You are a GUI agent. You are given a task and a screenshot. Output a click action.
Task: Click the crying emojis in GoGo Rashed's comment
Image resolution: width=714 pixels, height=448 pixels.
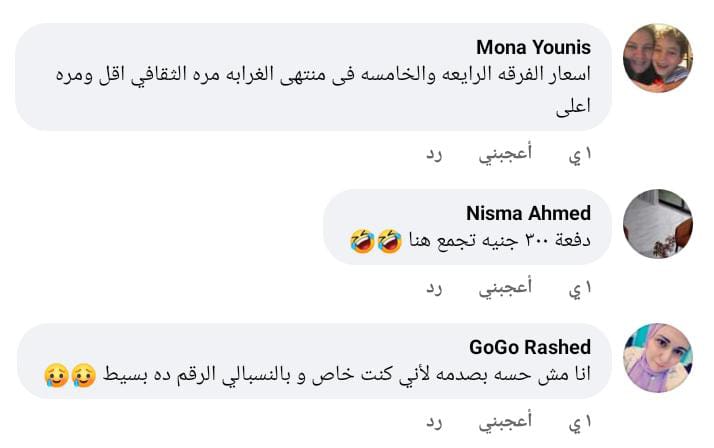click(69, 375)
